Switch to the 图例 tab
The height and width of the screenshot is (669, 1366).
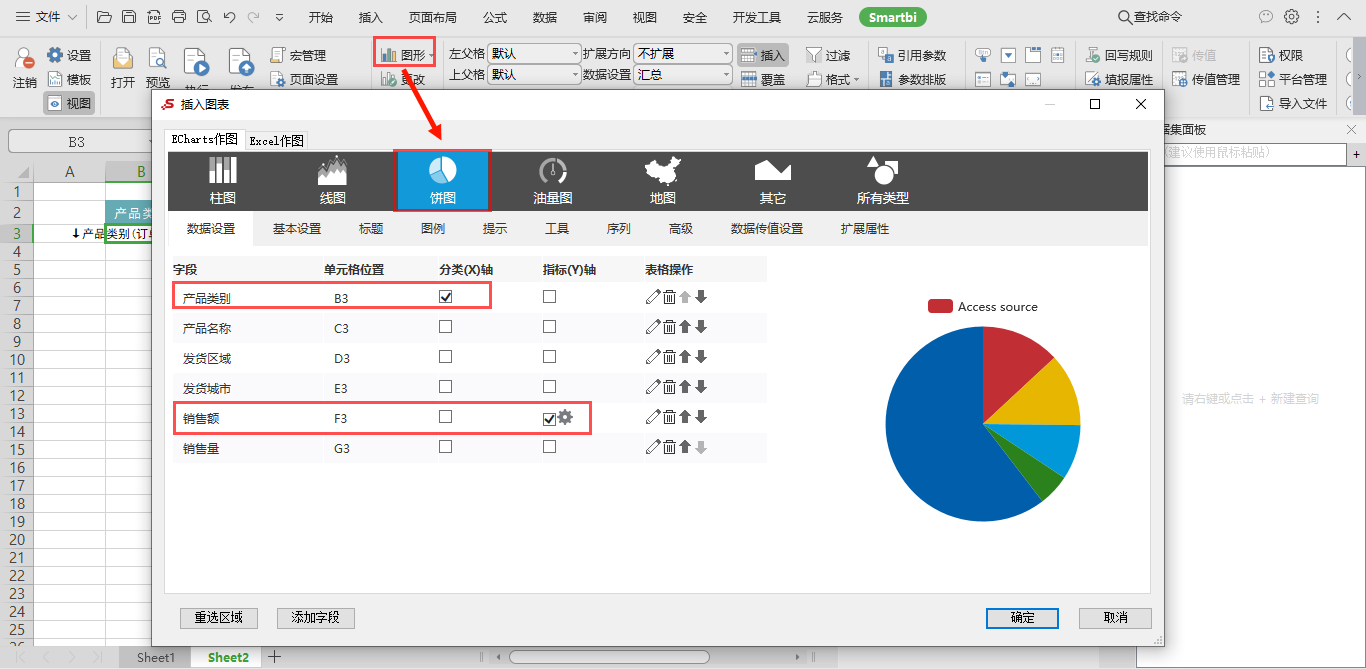(x=433, y=229)
